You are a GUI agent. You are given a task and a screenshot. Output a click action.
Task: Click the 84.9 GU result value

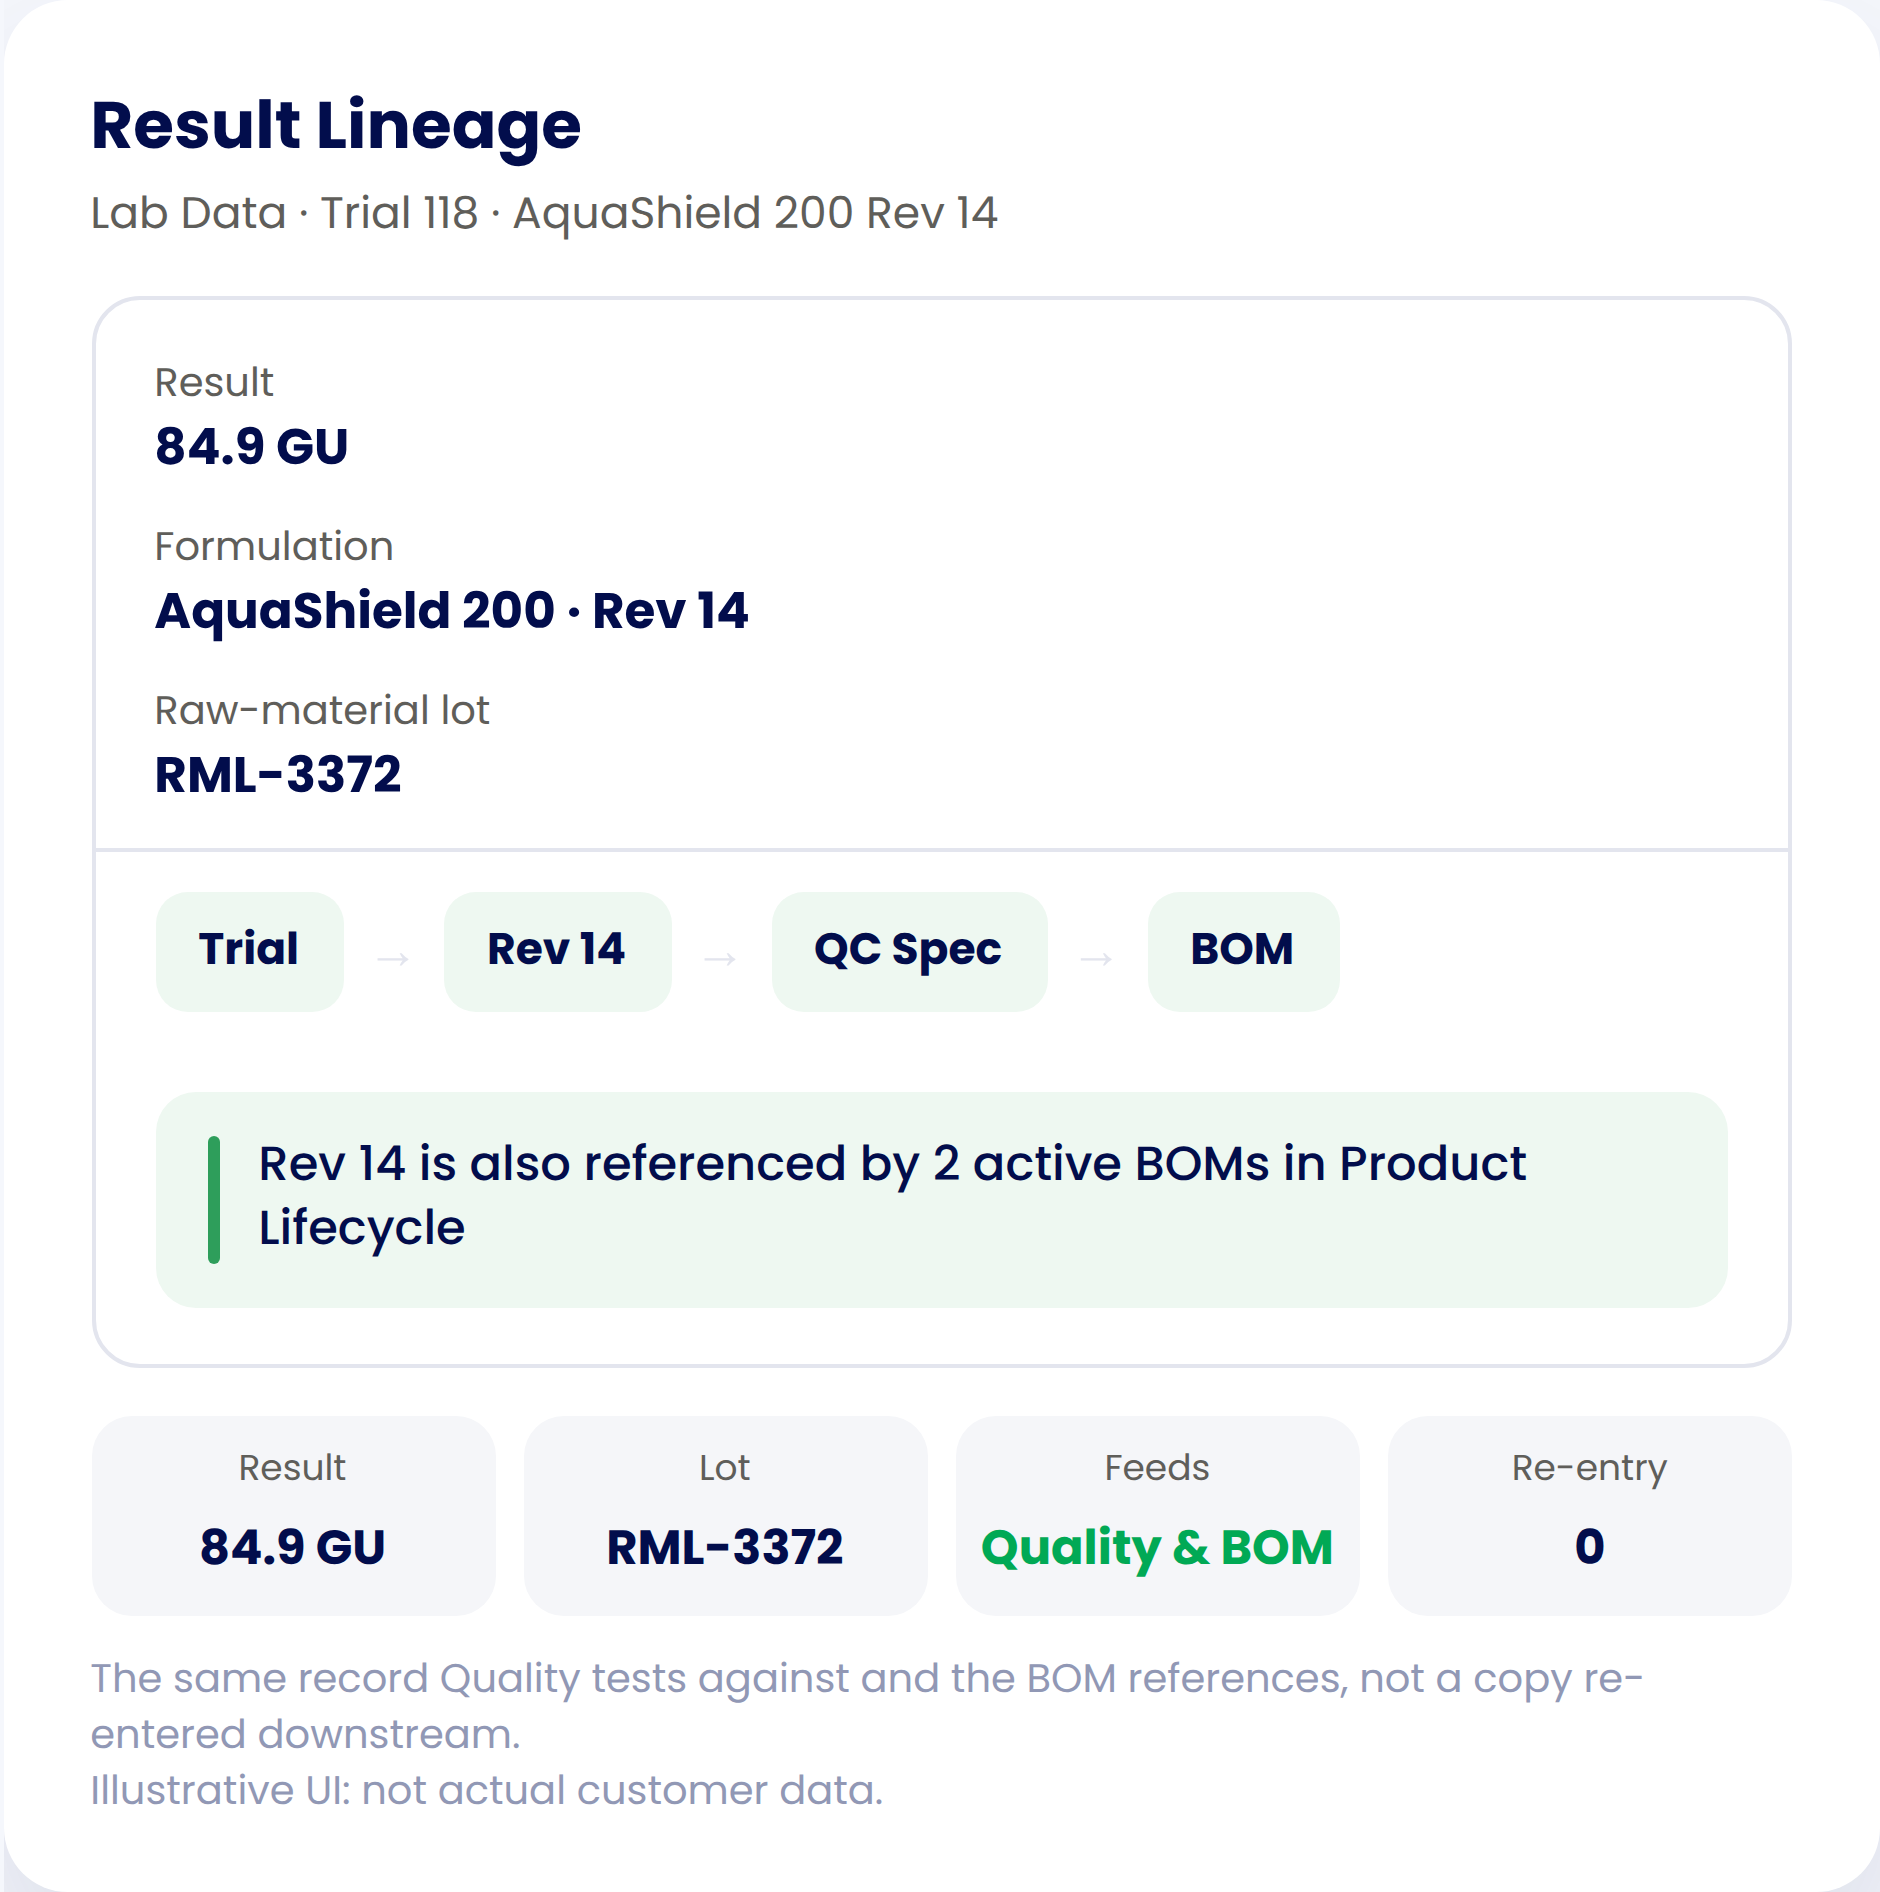(251, 446)
